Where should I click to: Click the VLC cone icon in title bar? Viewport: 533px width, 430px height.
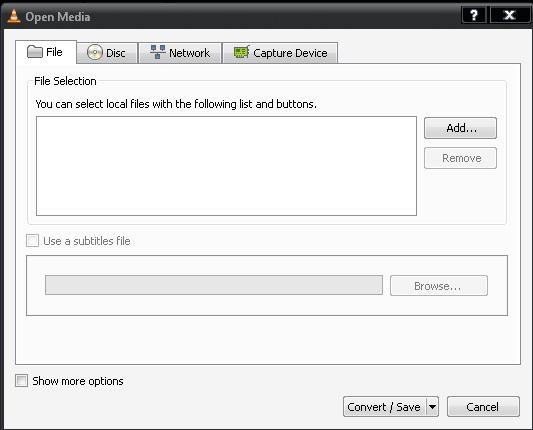[x=14, y=16]
